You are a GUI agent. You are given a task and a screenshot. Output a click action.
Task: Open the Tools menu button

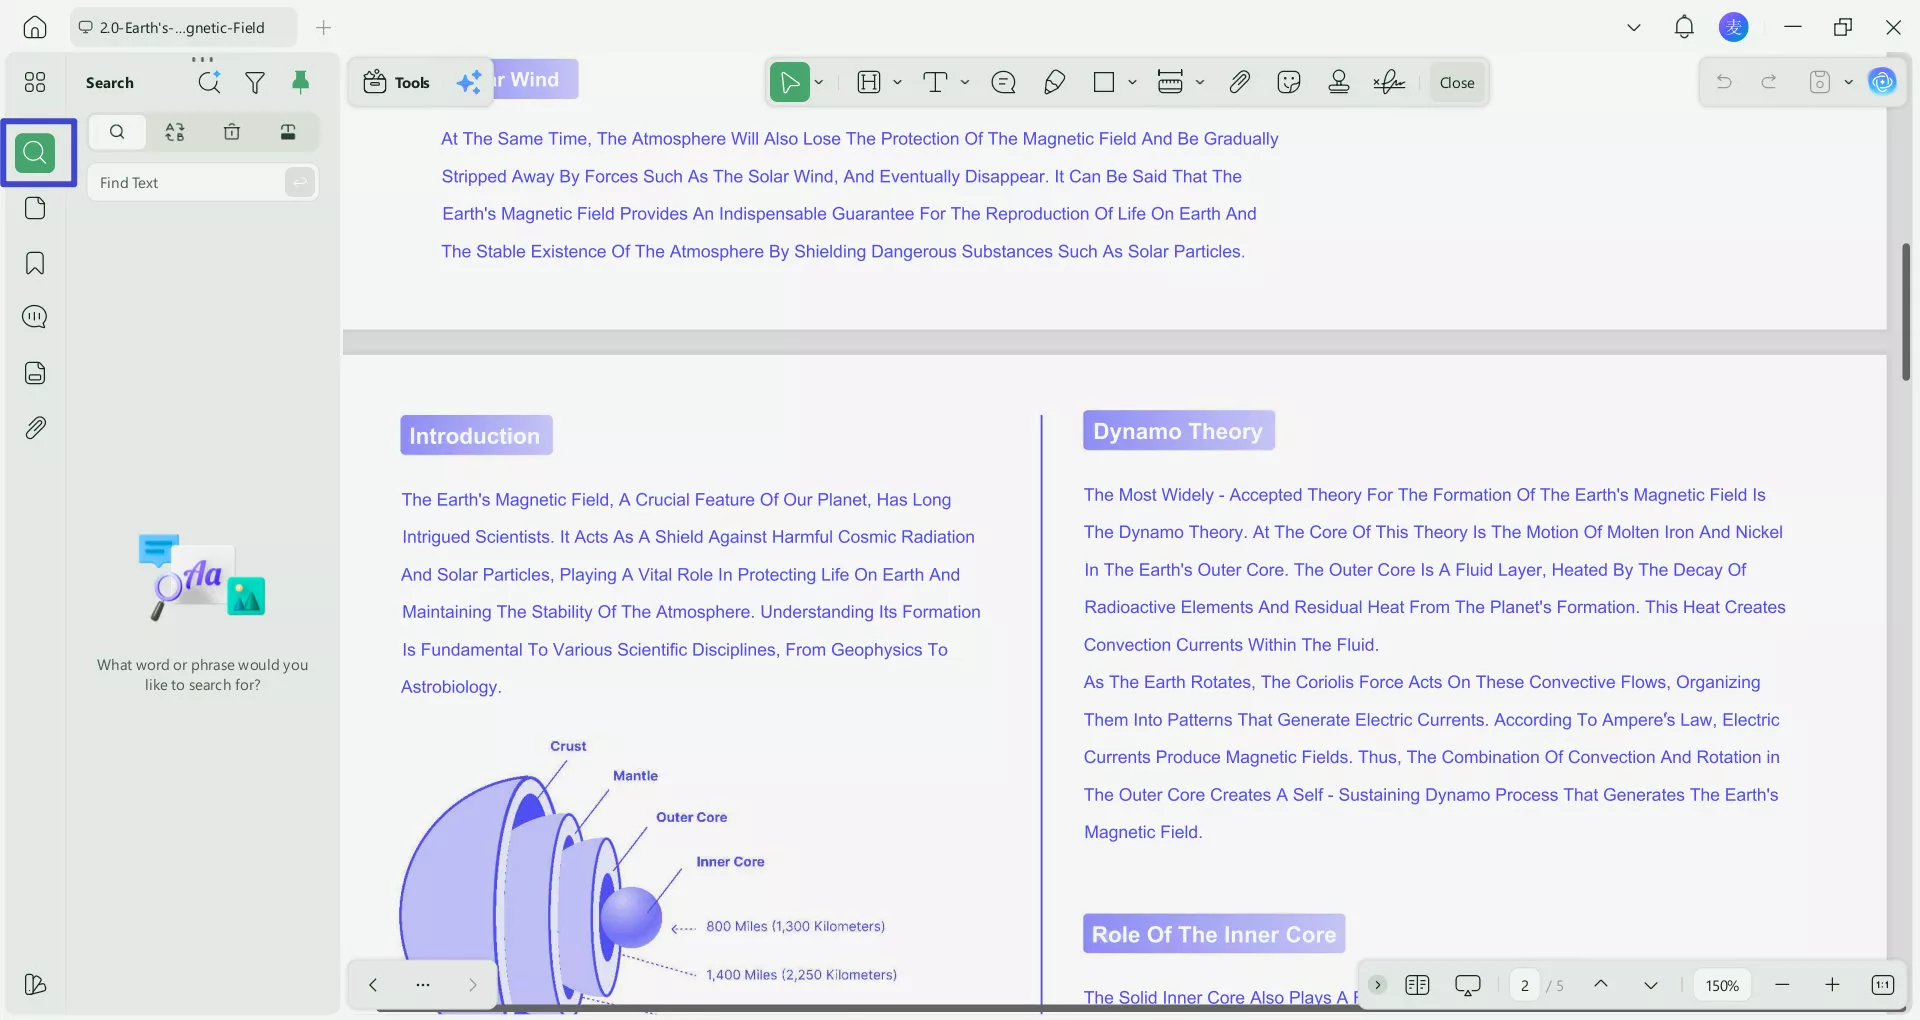pyautogui.click(x=397, y=83)
